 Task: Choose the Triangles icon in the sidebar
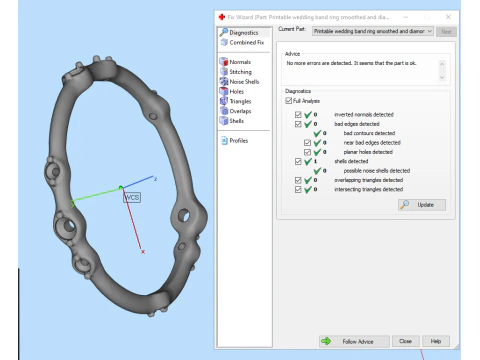224,101
